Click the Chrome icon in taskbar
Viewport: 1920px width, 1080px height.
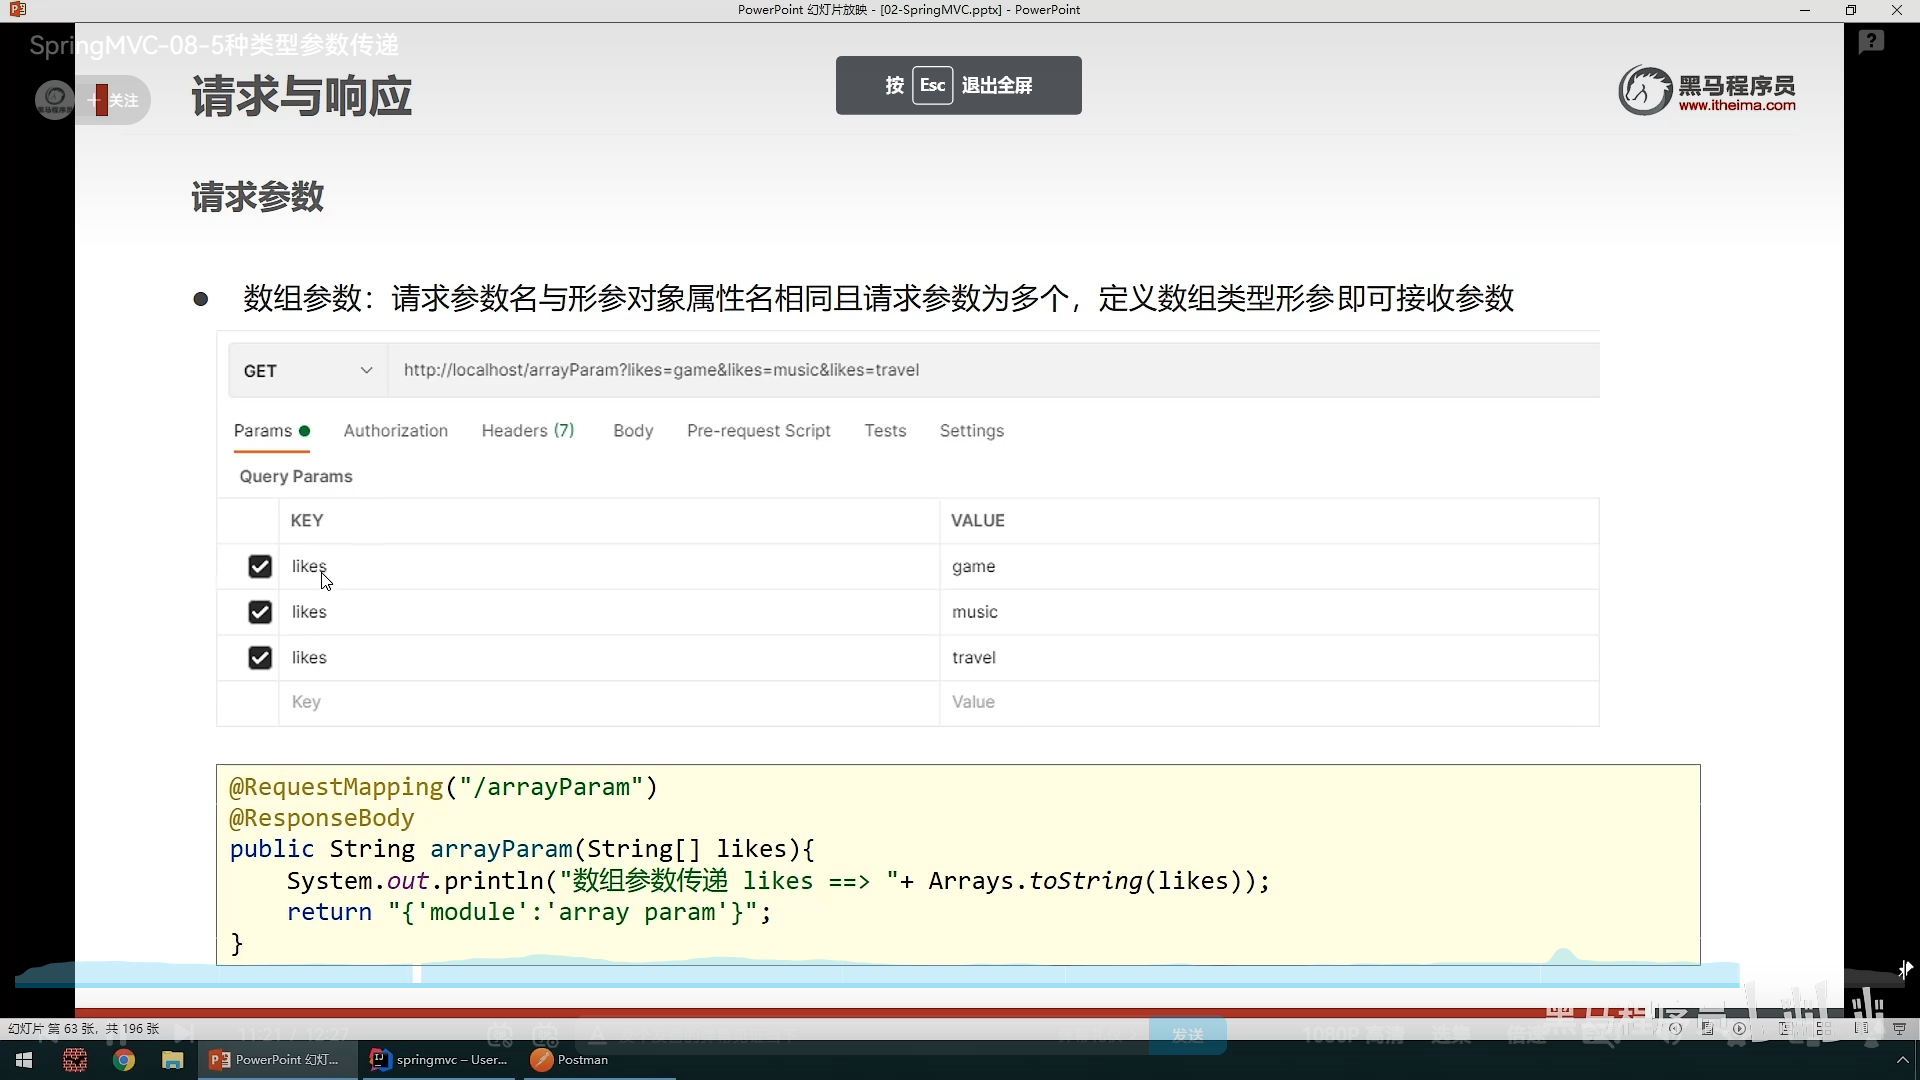(124, 1060)
